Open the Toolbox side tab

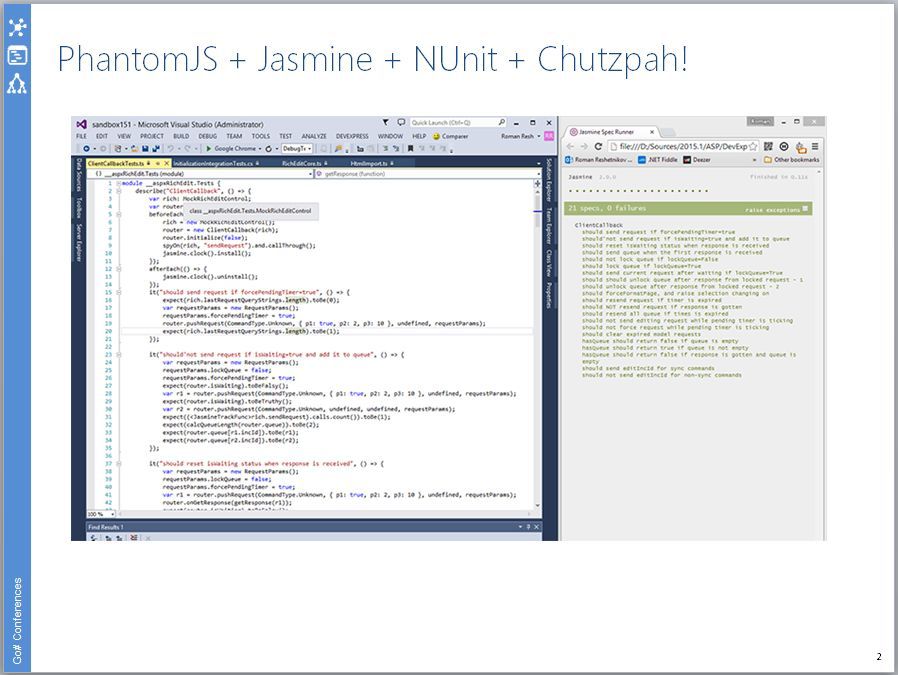[x=78, y=207]
